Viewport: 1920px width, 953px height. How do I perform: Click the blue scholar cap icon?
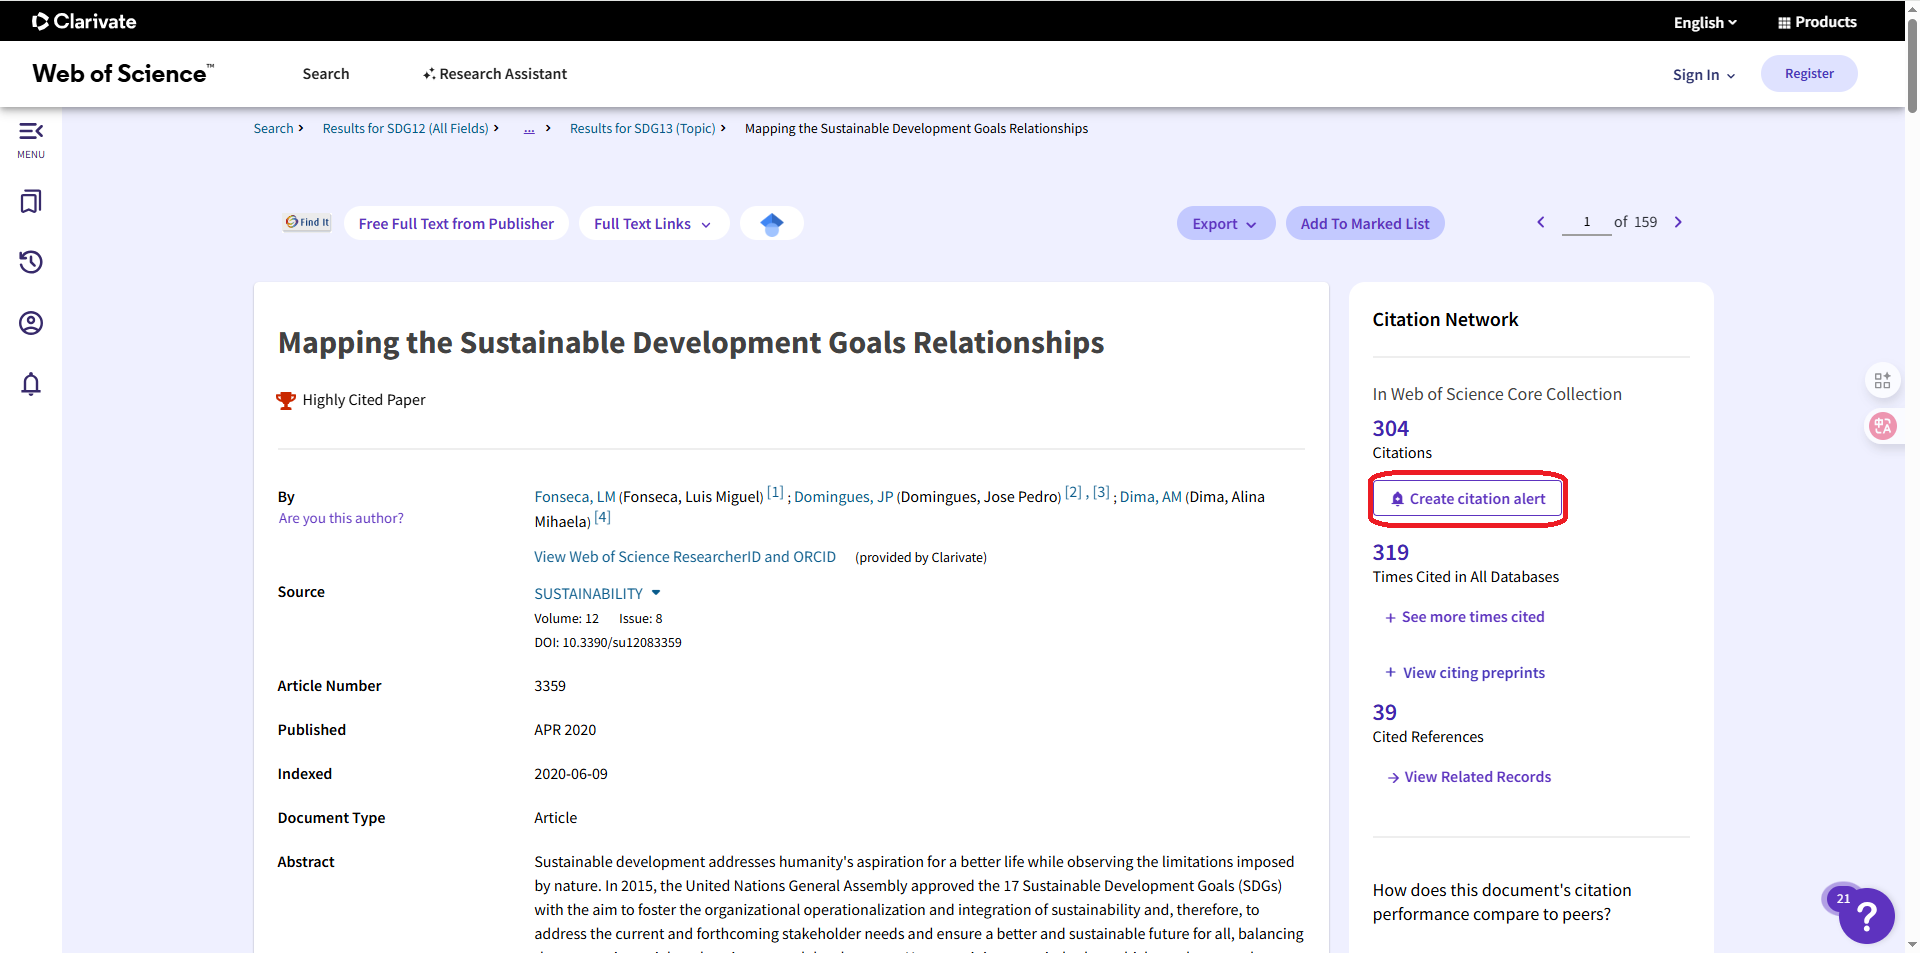(x=771, y=224)
